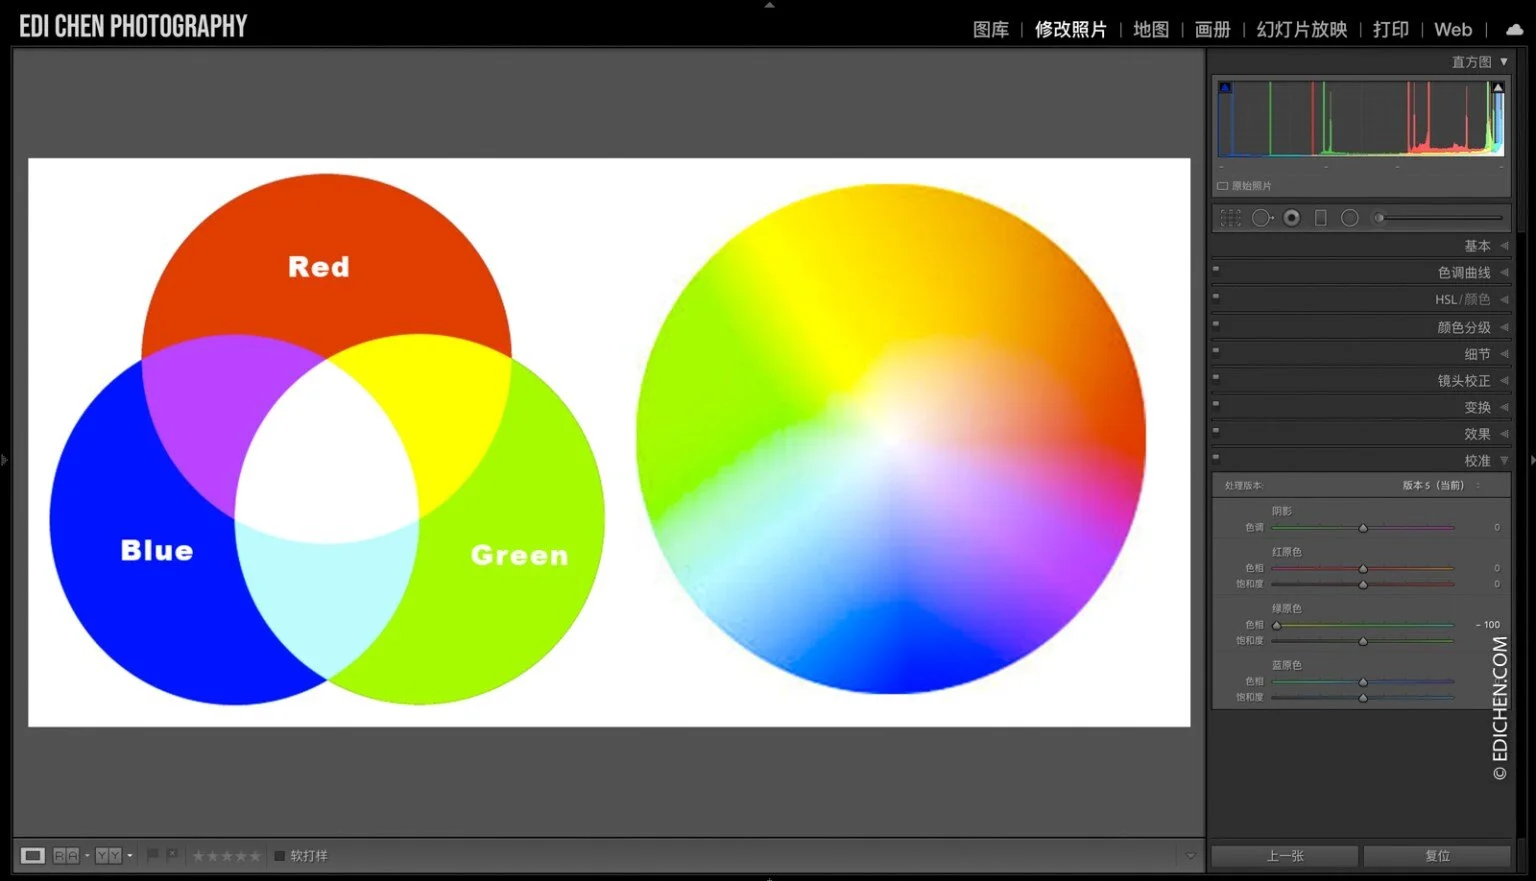Set the star rating in toolbar
Viewport: 1536px width, 881px height.
[226, 856]
